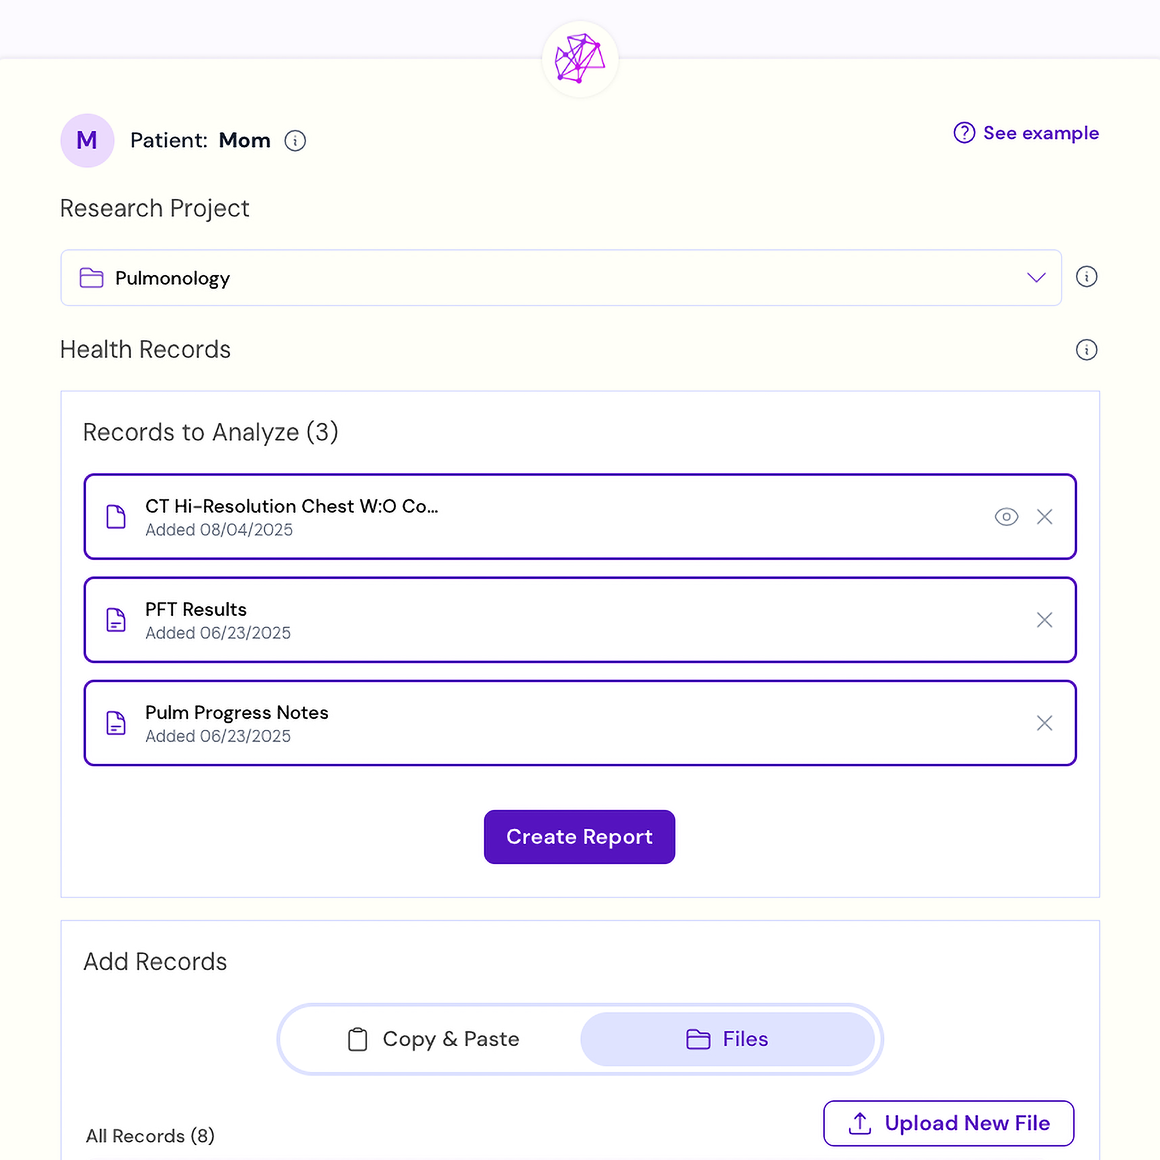Remove Pulm Progress Notes from the list
This screenshot has height=1160, width=1160.
[x=1044, y=723]
